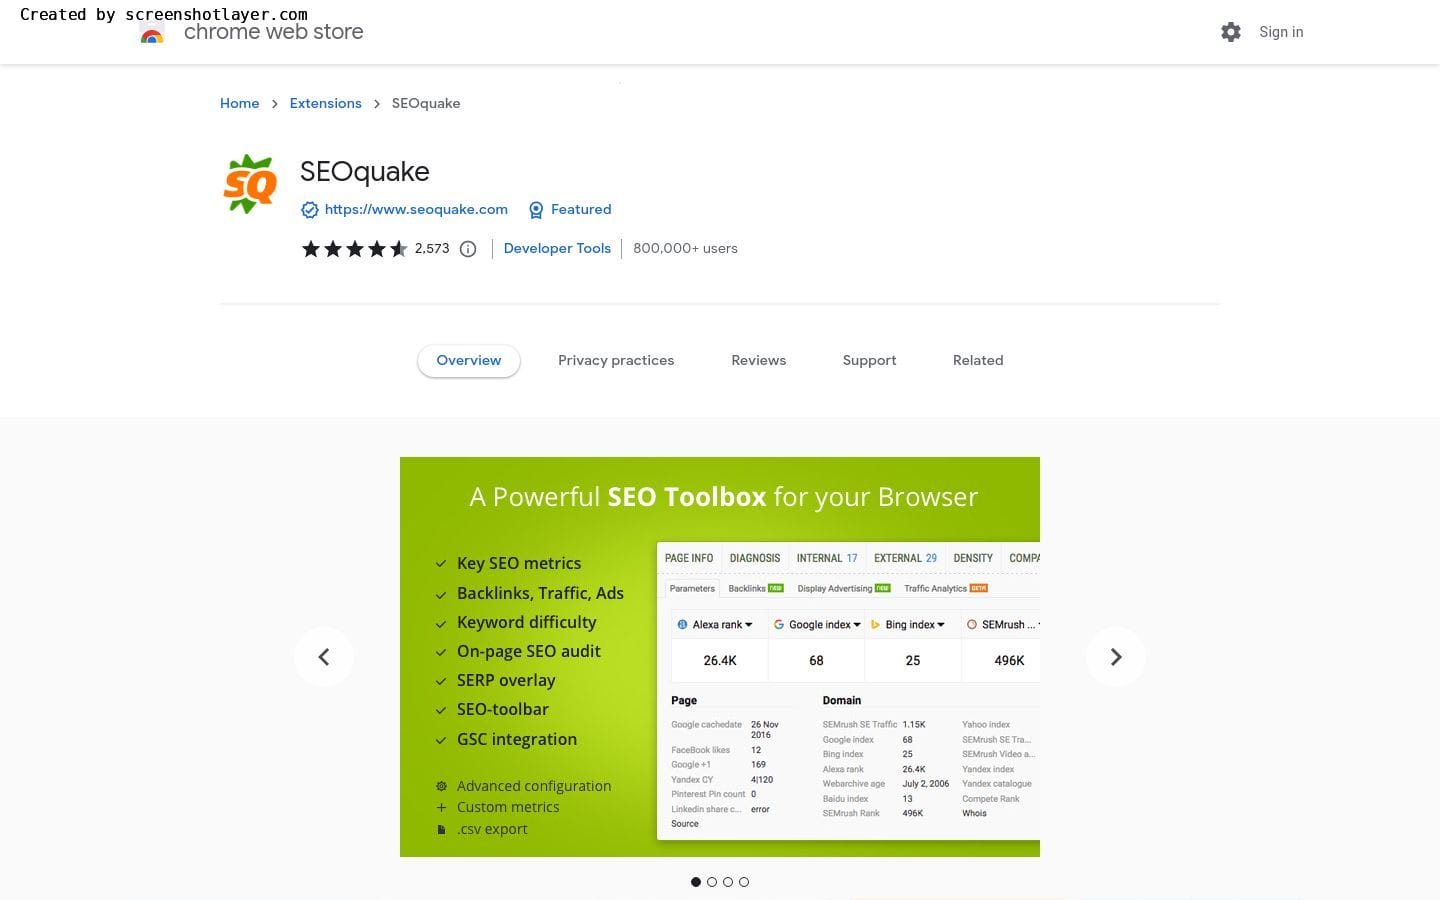Select the fourth carousel dot
The image size is (1440, 900).
pos(744,882)
